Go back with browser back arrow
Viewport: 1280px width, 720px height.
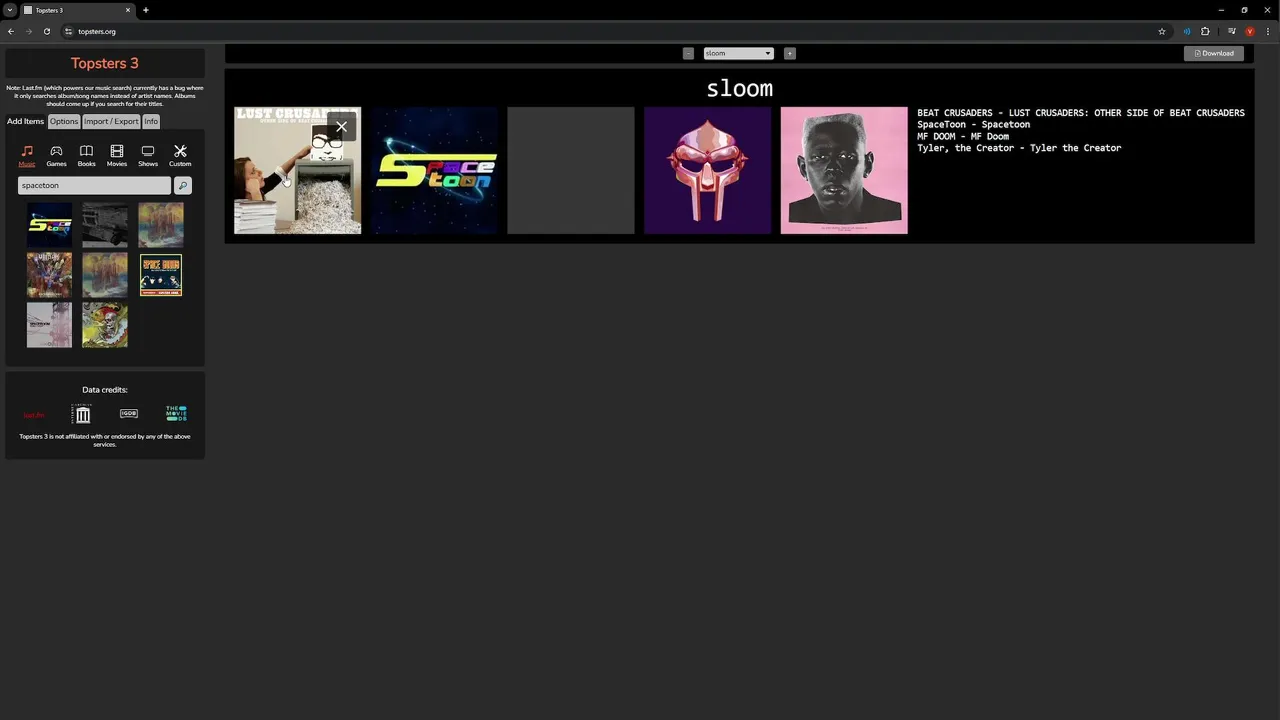click(x=11, y=31)
